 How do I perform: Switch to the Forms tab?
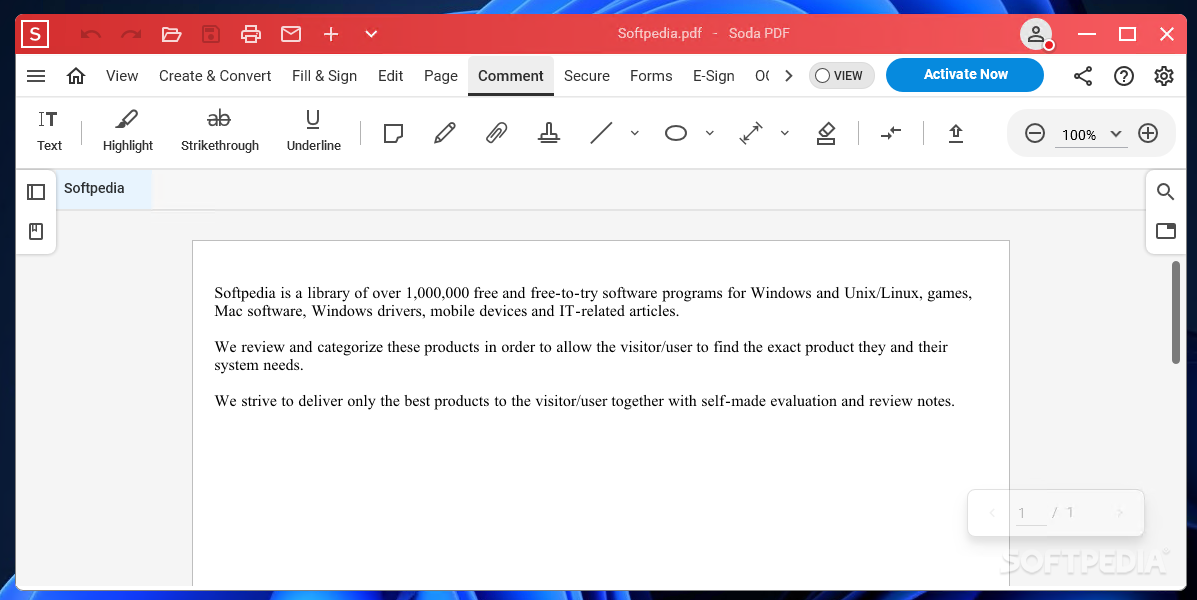651,76
